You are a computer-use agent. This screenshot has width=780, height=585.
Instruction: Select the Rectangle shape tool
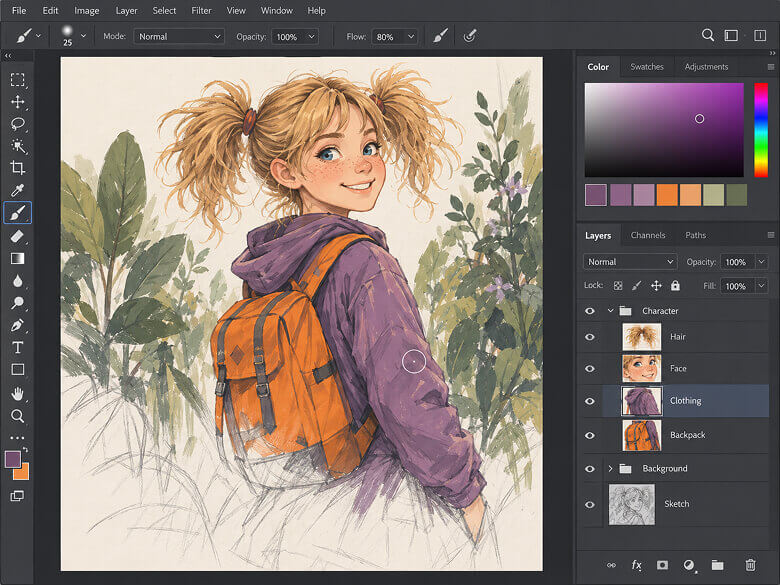(17, 369)
